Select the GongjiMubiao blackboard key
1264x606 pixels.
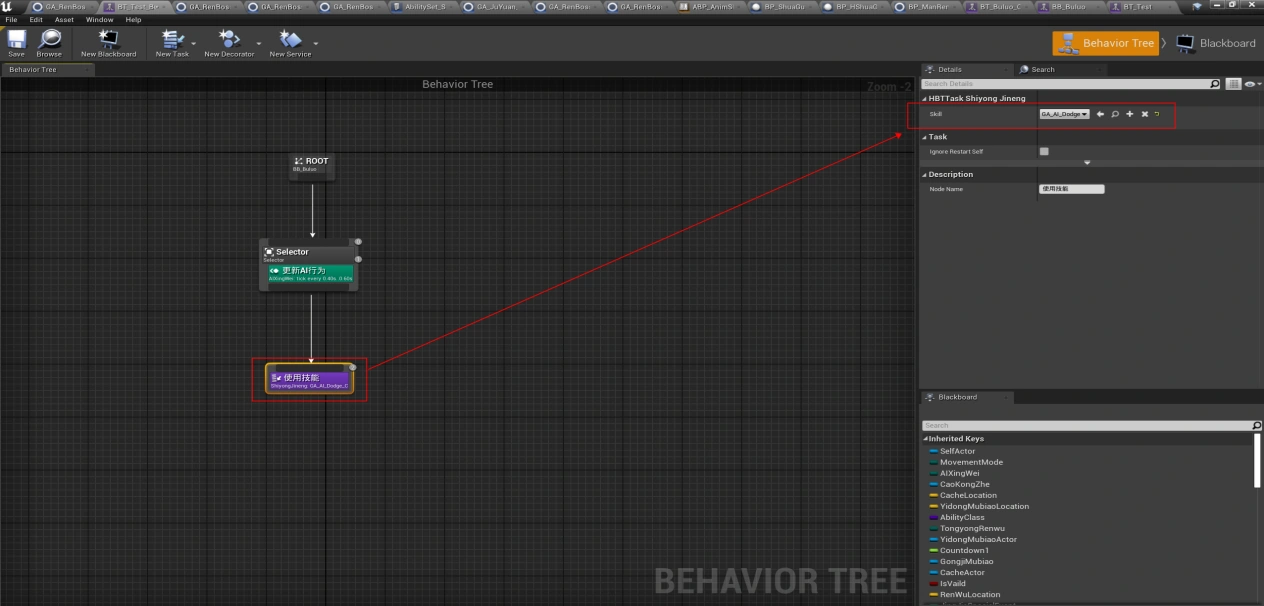click(966, 561)
